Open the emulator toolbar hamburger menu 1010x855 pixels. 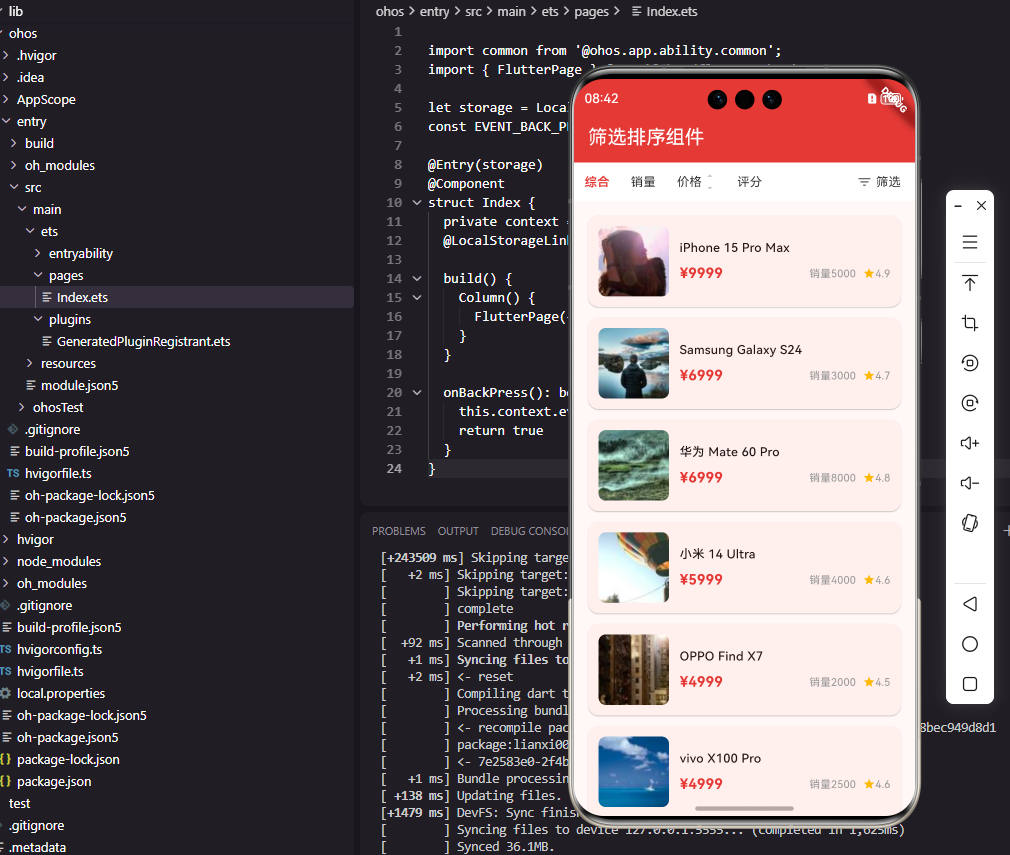[969, 242]
